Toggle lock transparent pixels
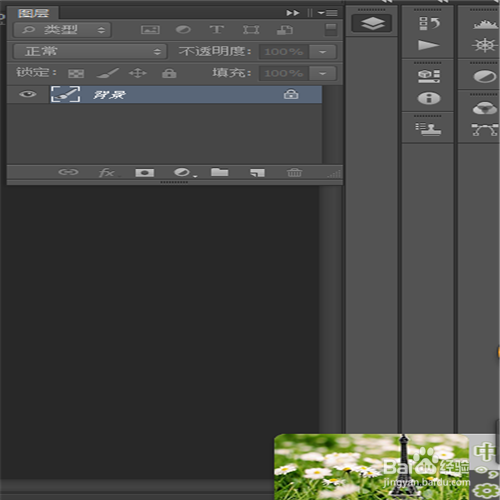This screenshot has width=500, height=500. (76, 73)
